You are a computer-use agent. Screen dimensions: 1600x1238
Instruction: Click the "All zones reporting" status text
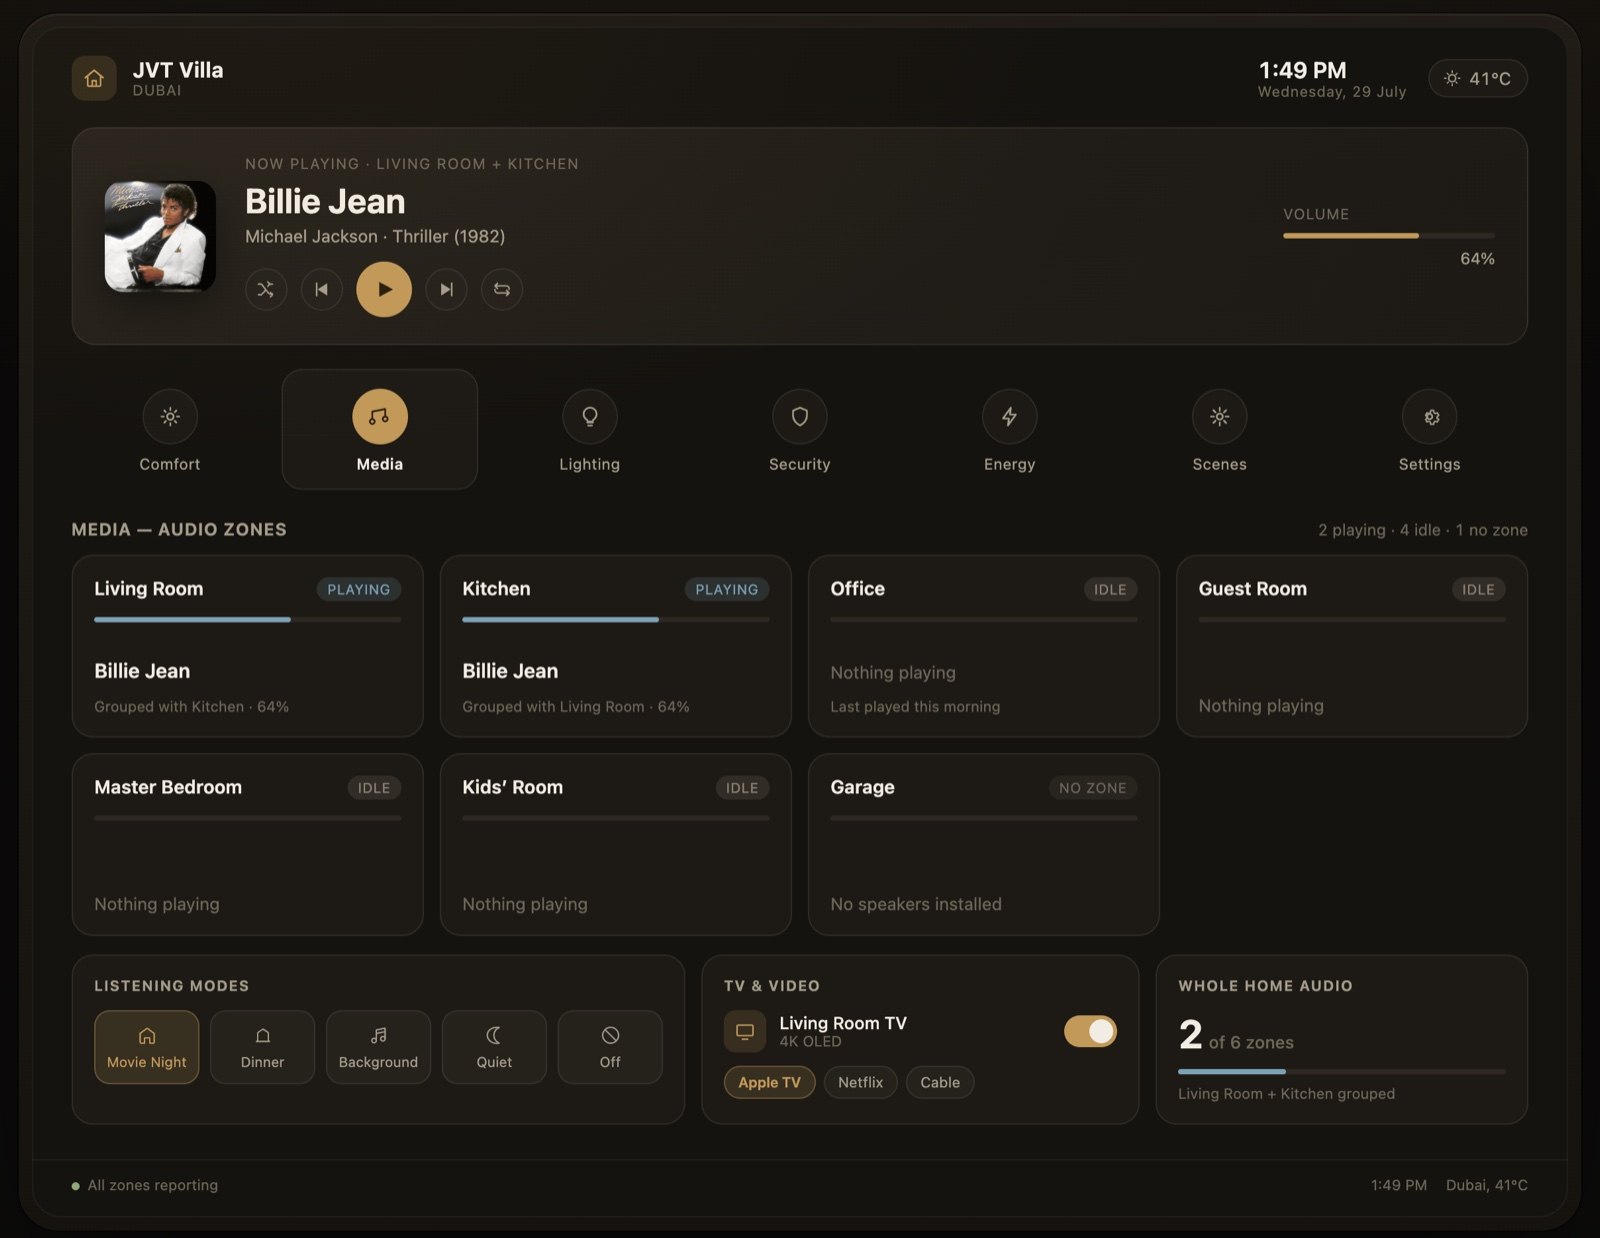[x=153, y=1185]
